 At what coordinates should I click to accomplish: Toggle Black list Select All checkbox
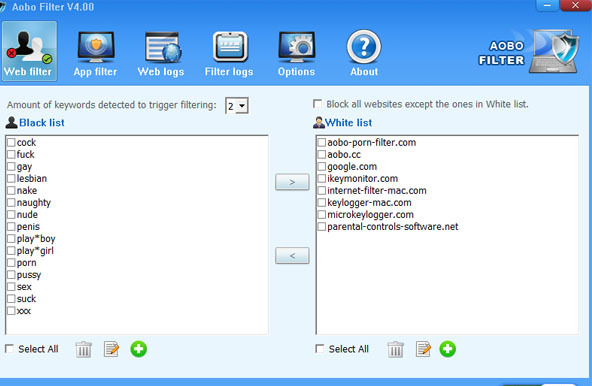click(x=9, y=349)
